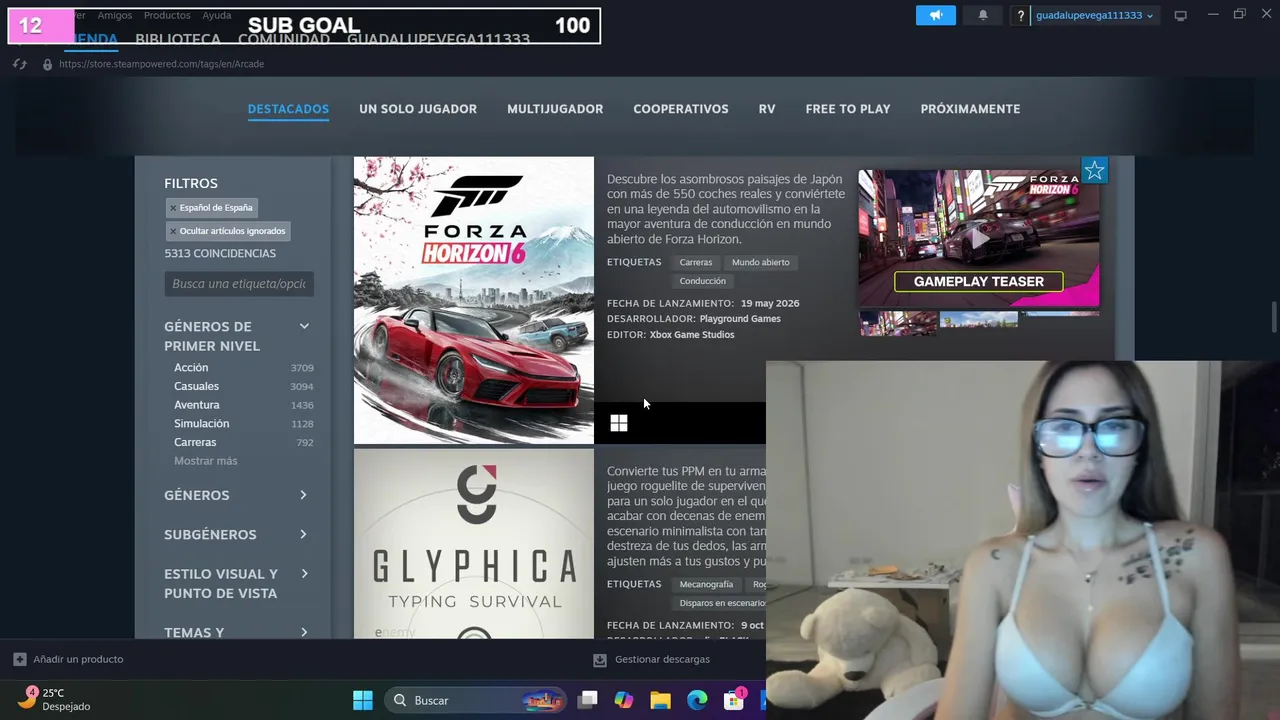Filter by the Simulación genre

tap(201, 424)
